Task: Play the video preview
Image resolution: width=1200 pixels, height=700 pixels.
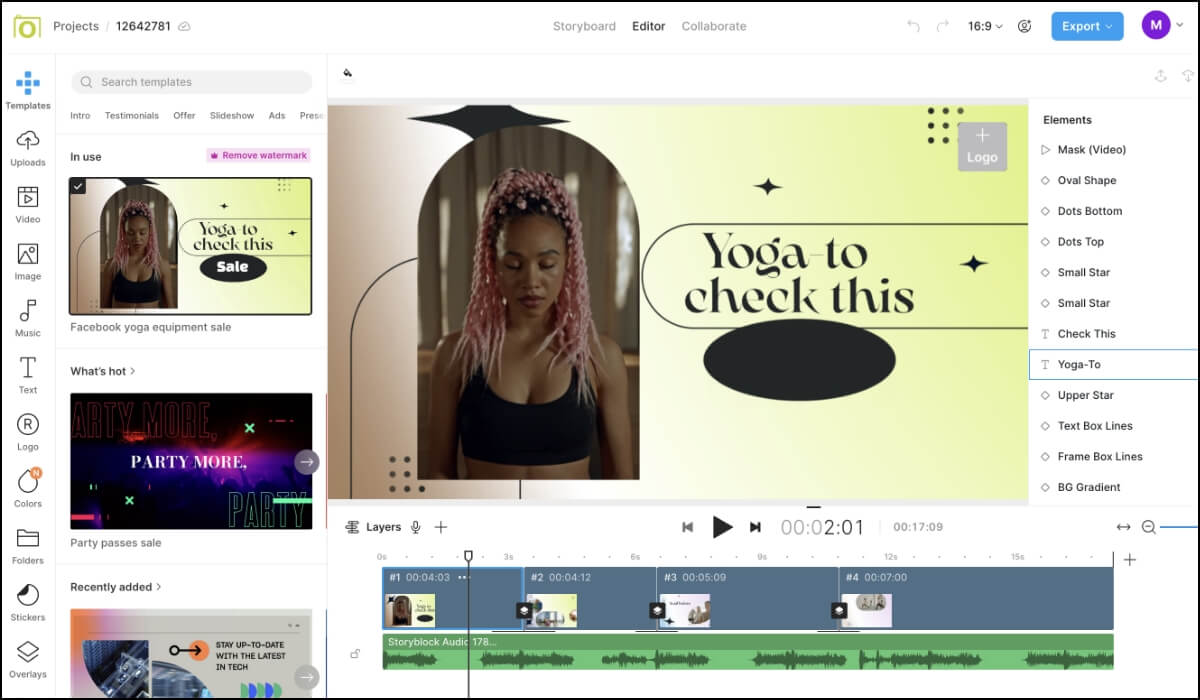Action: coord(722,527)
